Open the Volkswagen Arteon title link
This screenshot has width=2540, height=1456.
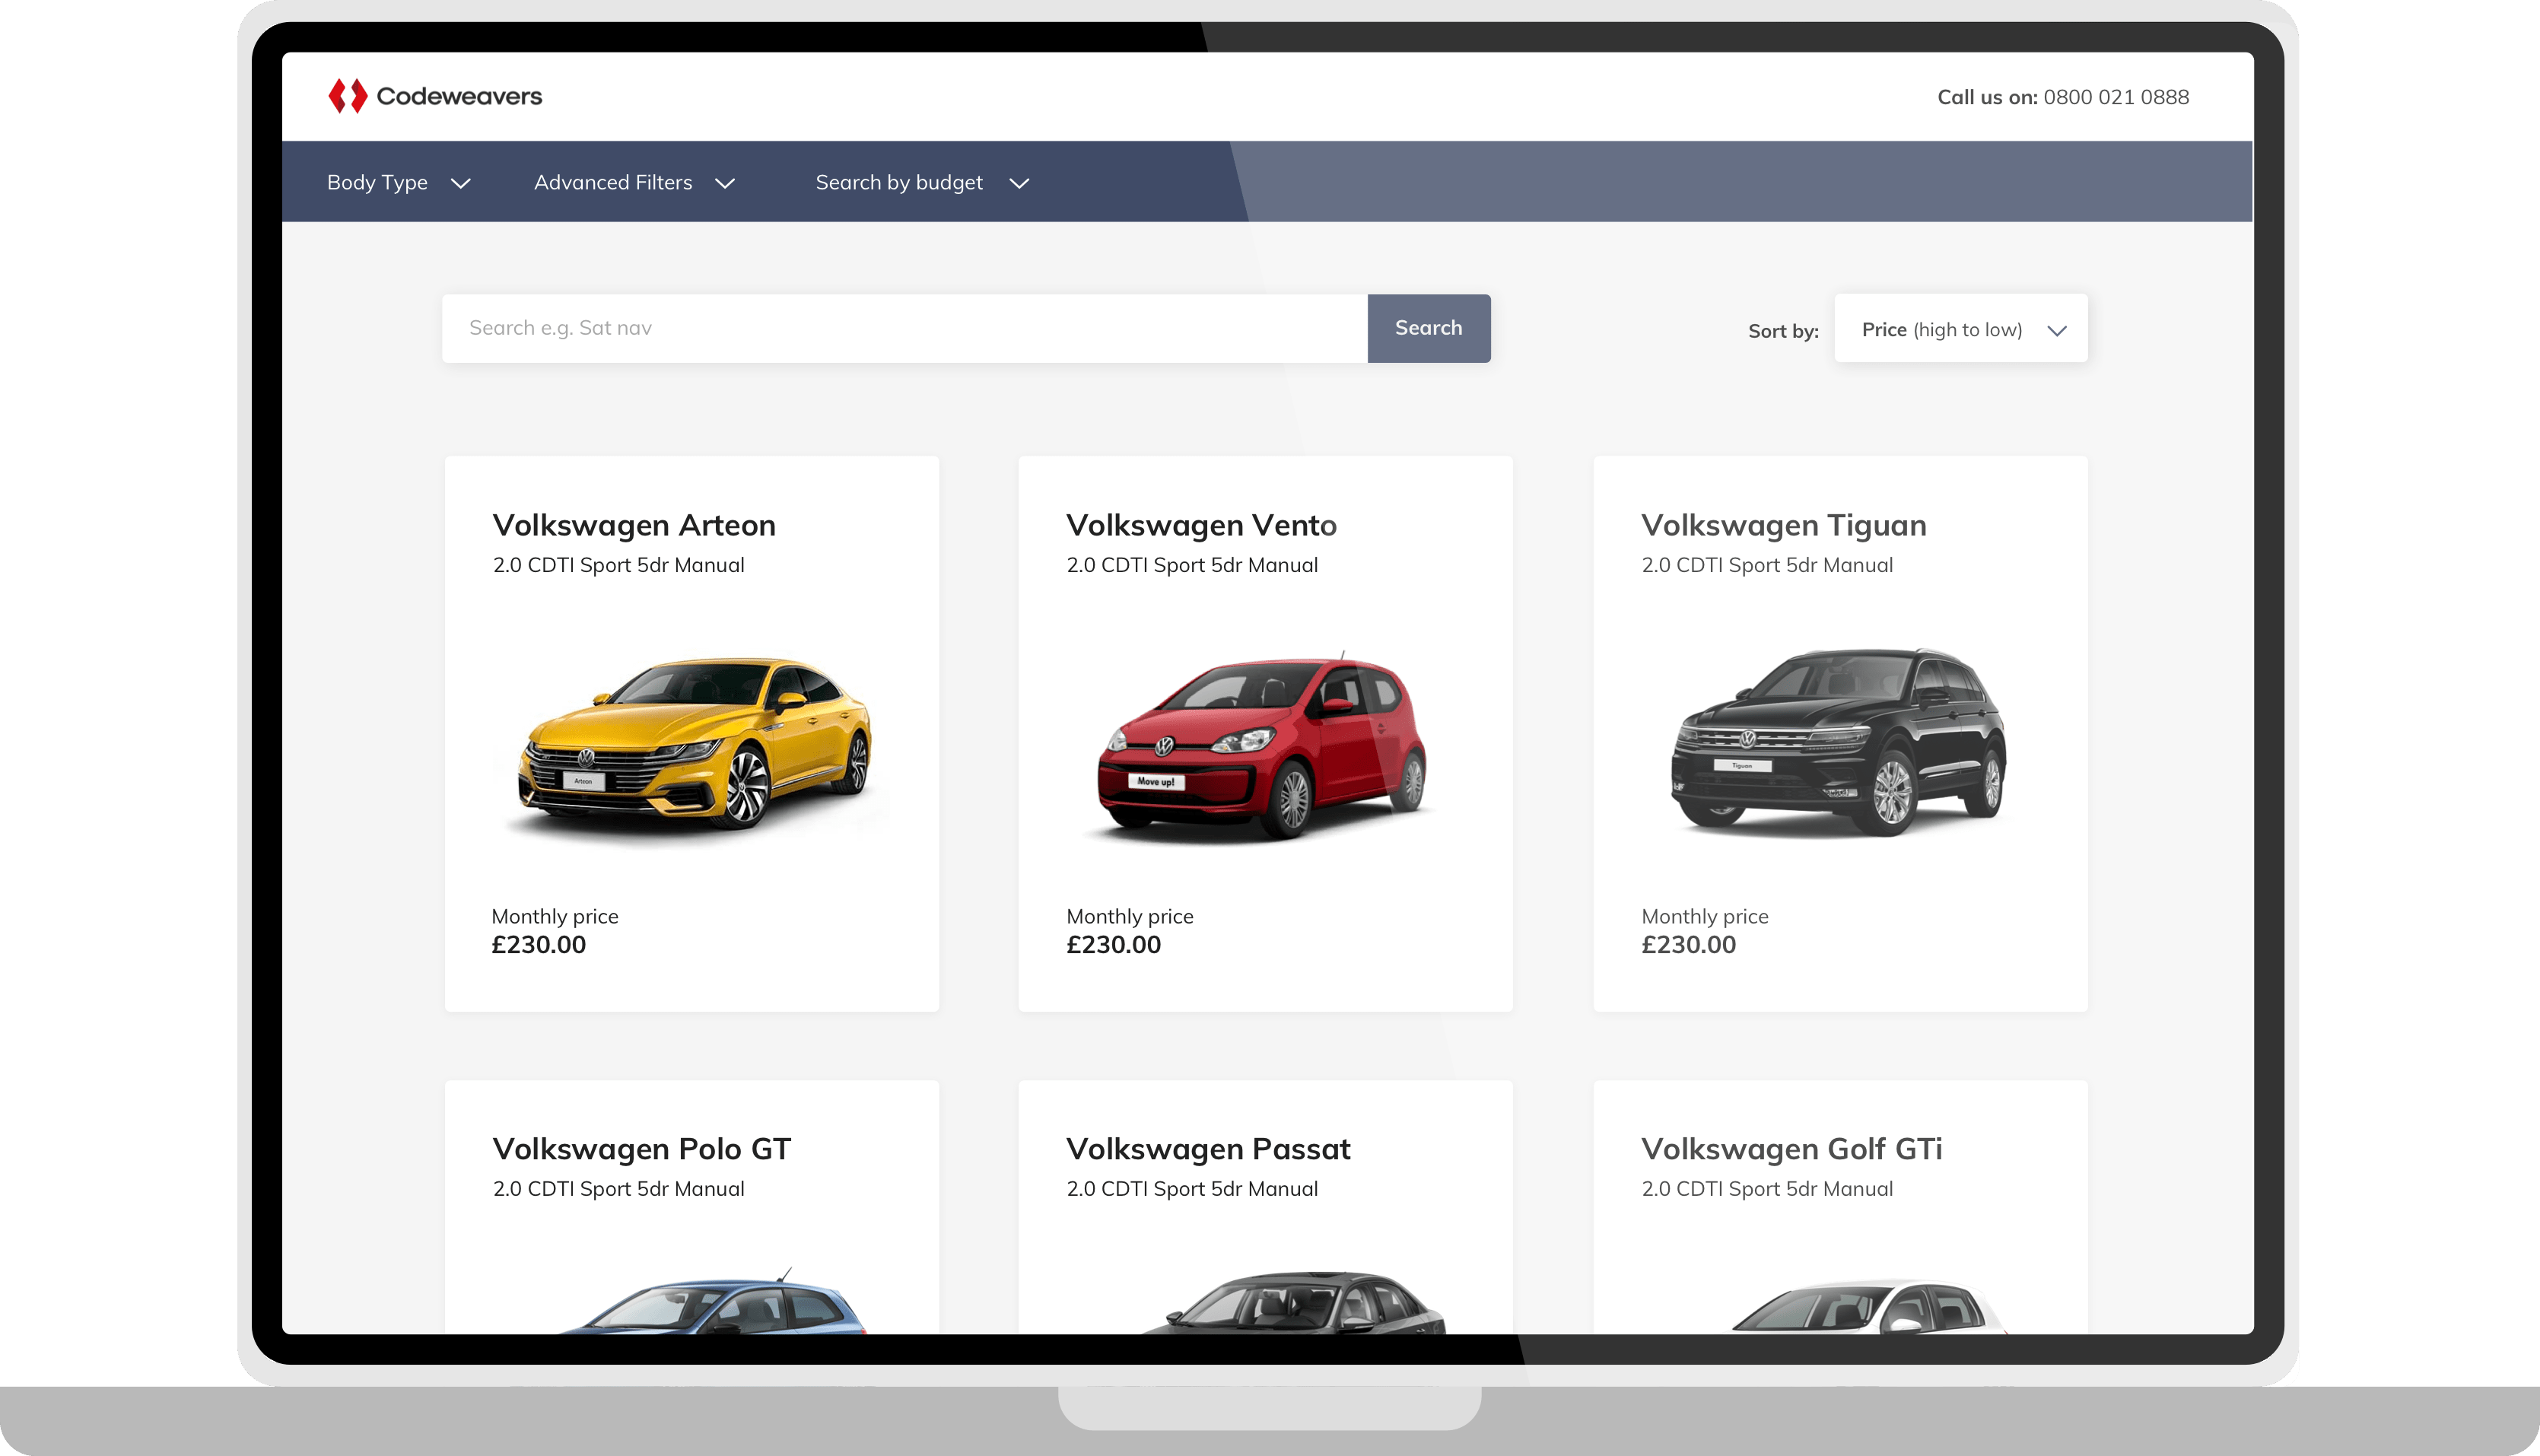pos(634,525)
